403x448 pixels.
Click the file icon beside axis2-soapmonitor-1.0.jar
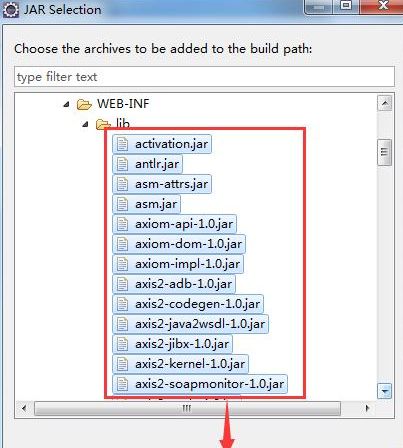[122, 384]
